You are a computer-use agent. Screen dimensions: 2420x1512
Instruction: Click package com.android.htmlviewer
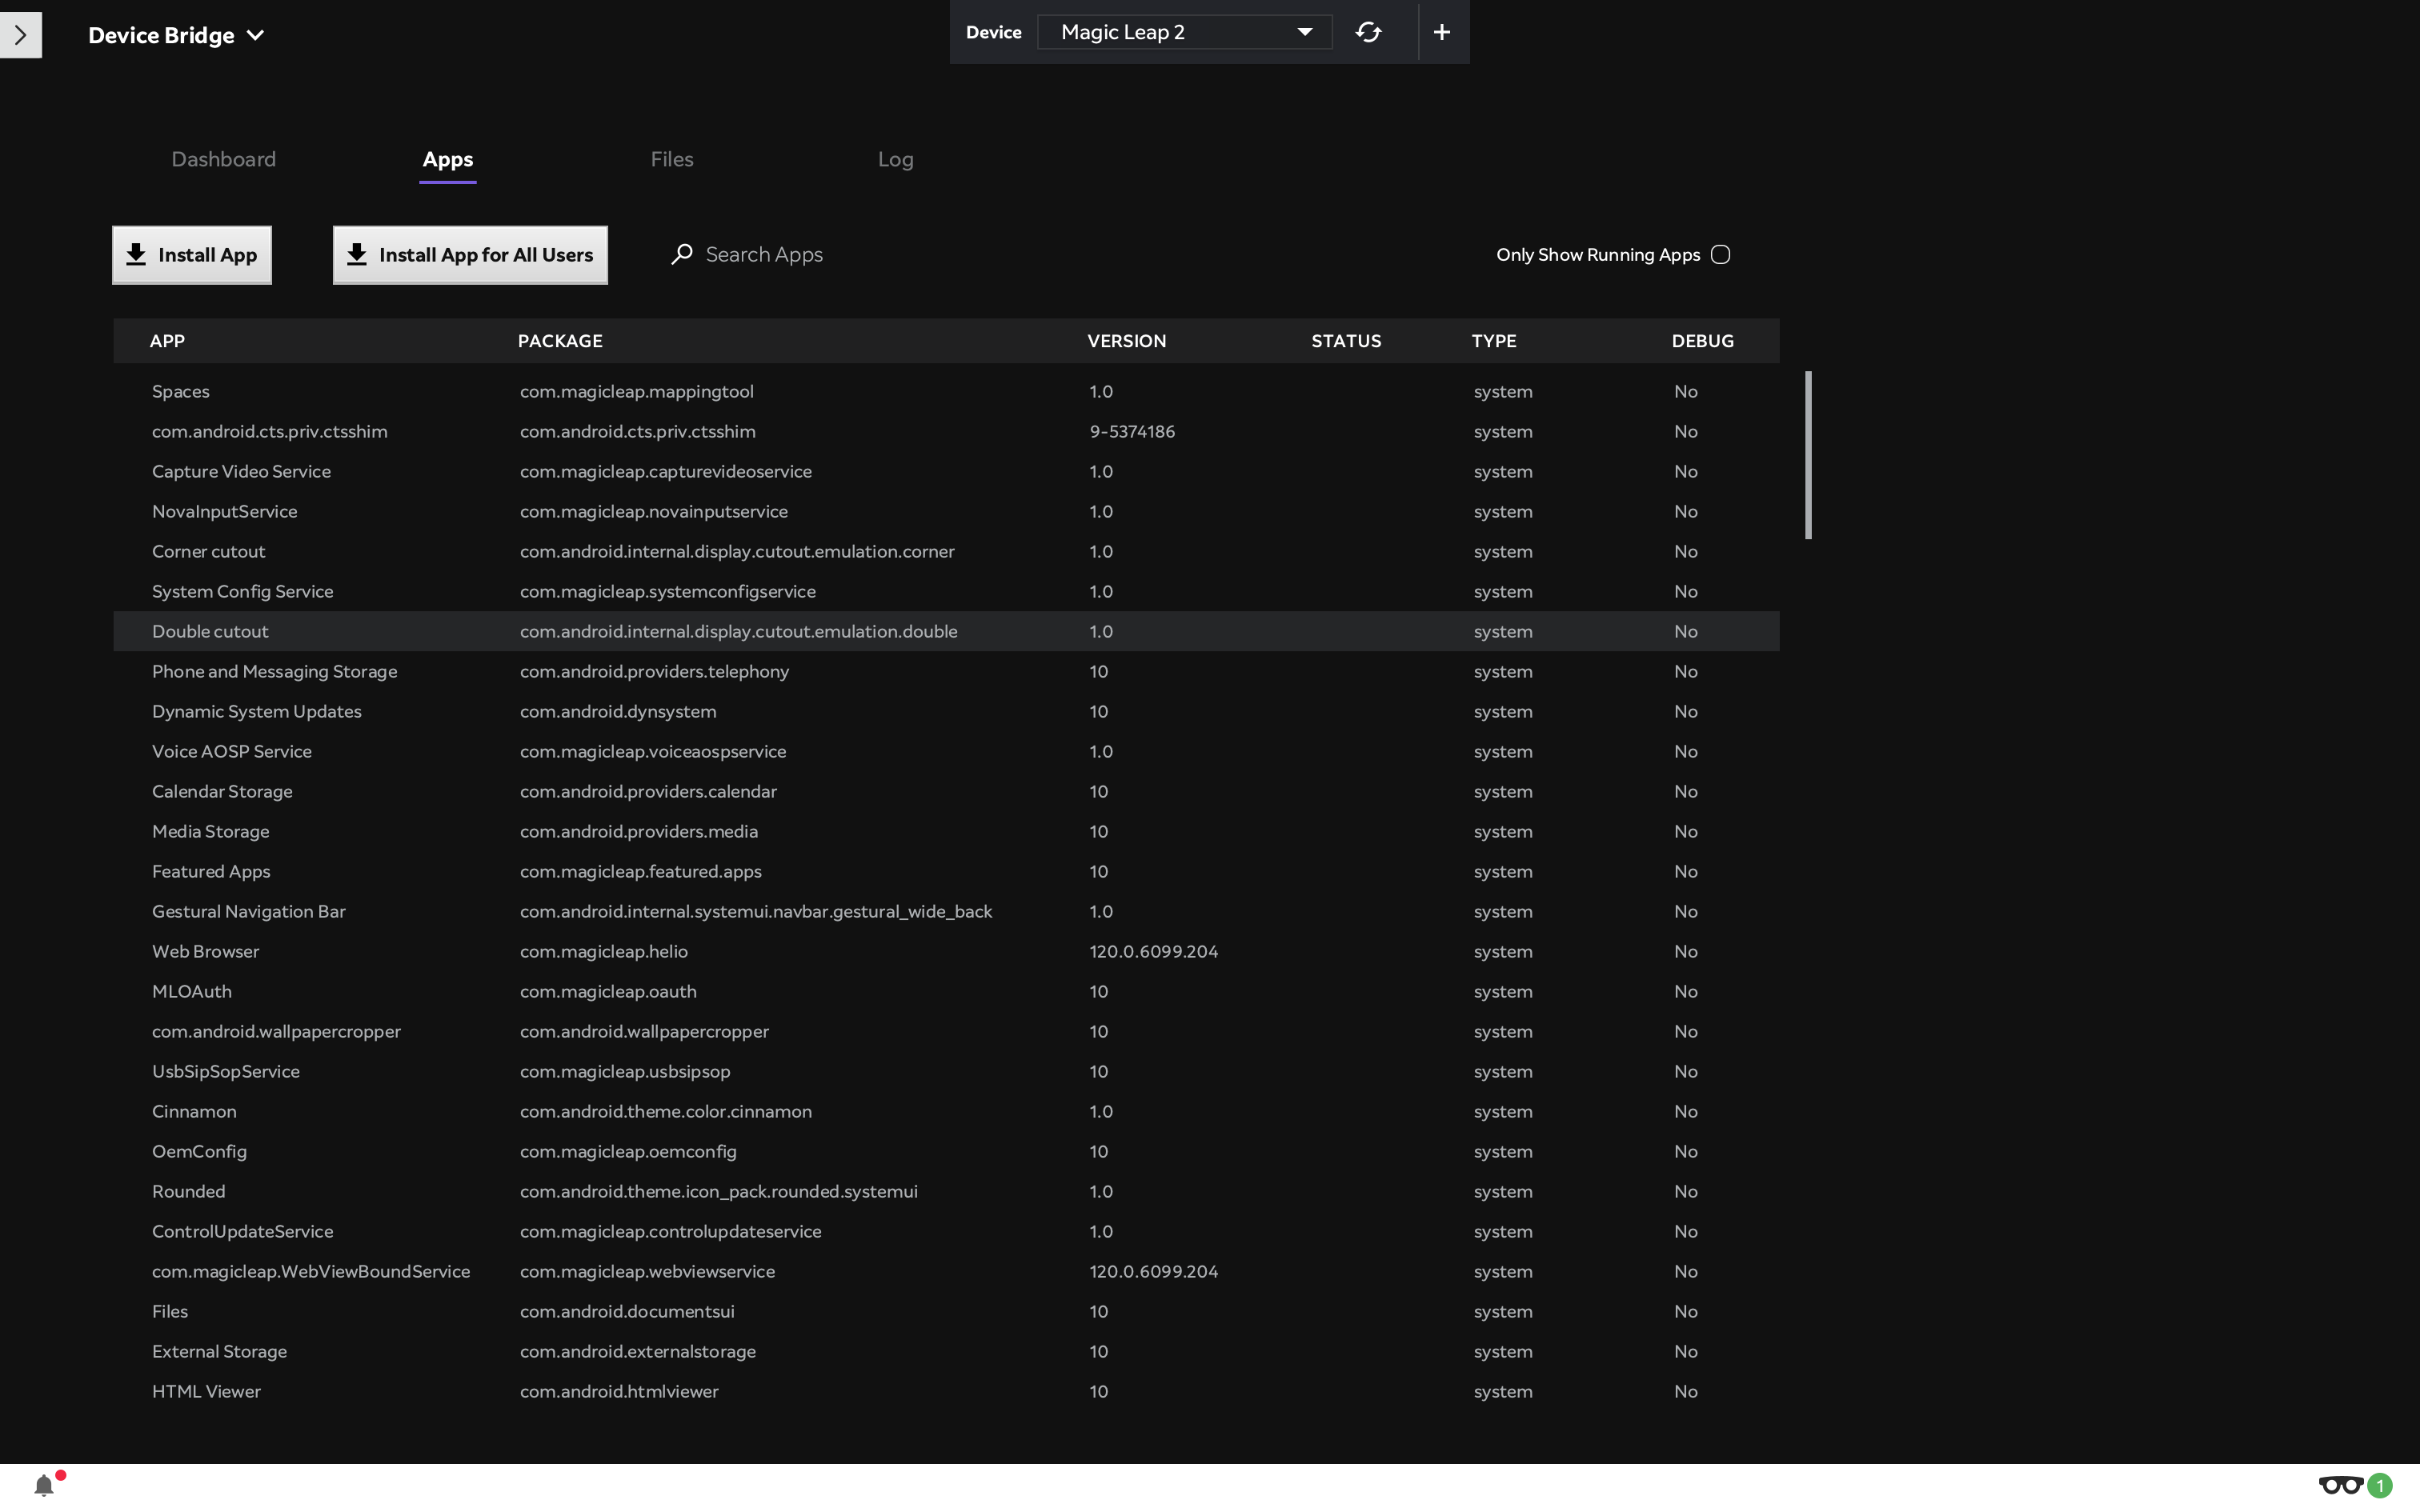pyautogui.click(x=619, y=1391)
